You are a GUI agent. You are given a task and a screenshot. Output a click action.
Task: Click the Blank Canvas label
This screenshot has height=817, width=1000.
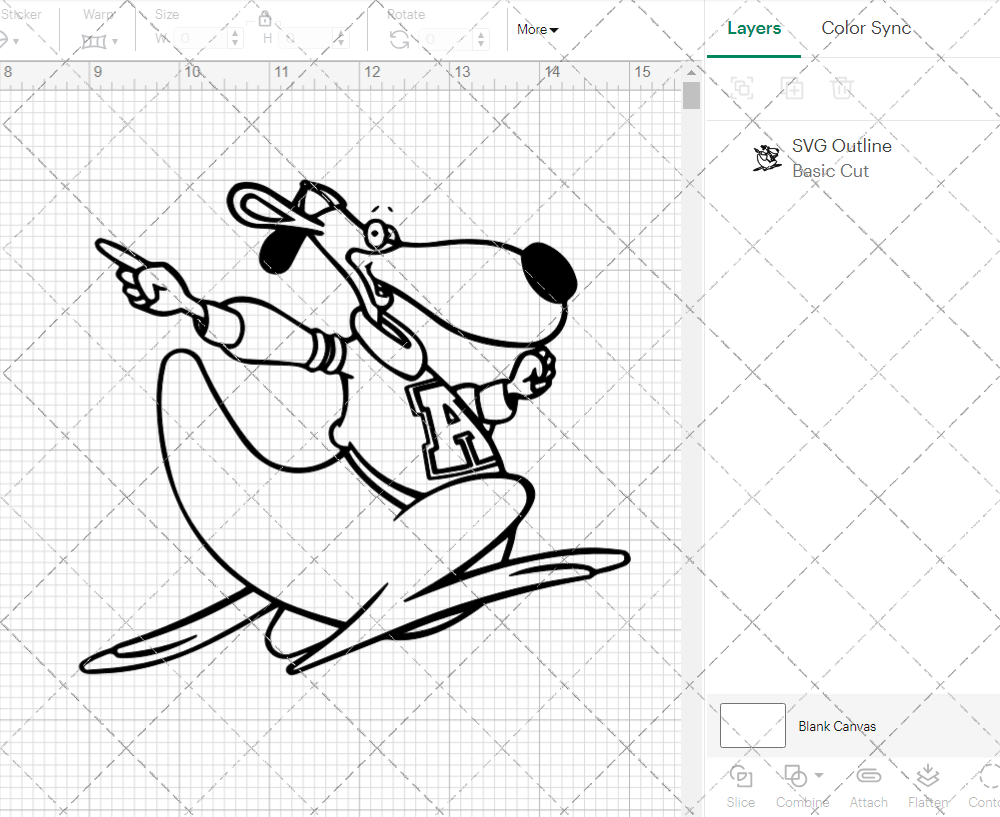pos(836,726)
